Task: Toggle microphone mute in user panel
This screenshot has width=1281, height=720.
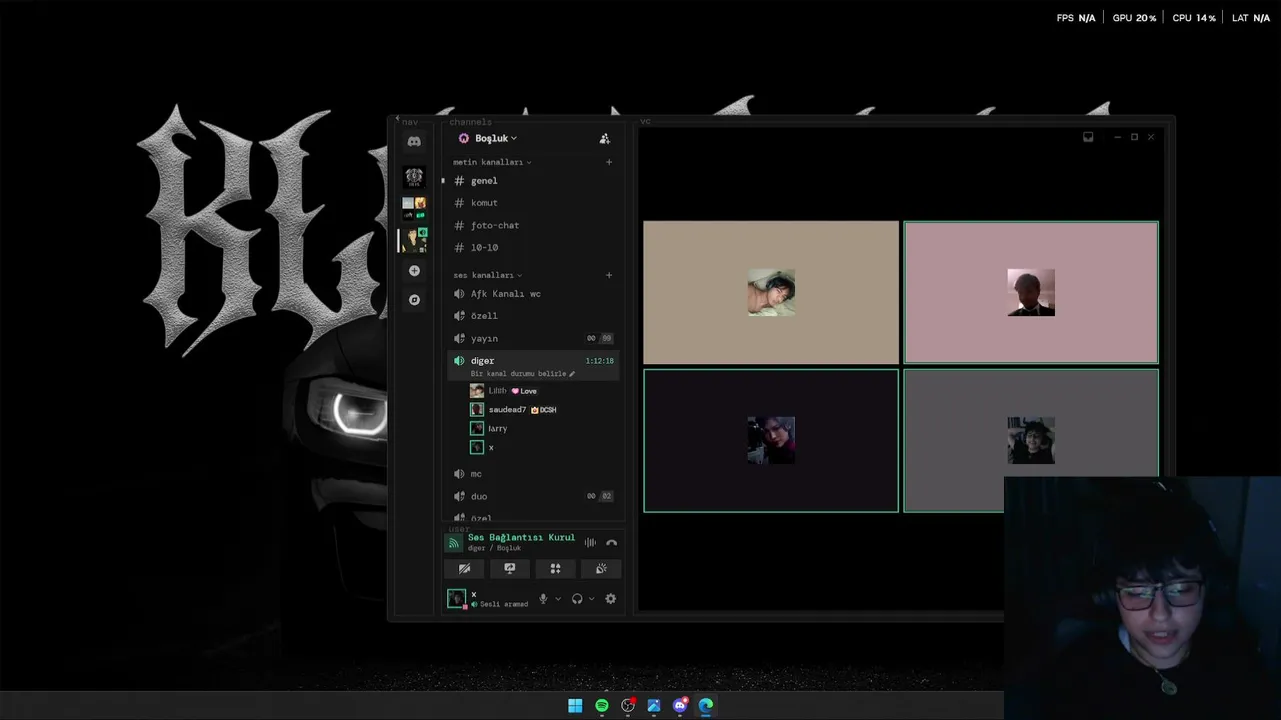Action: click(x=543, y=599)
